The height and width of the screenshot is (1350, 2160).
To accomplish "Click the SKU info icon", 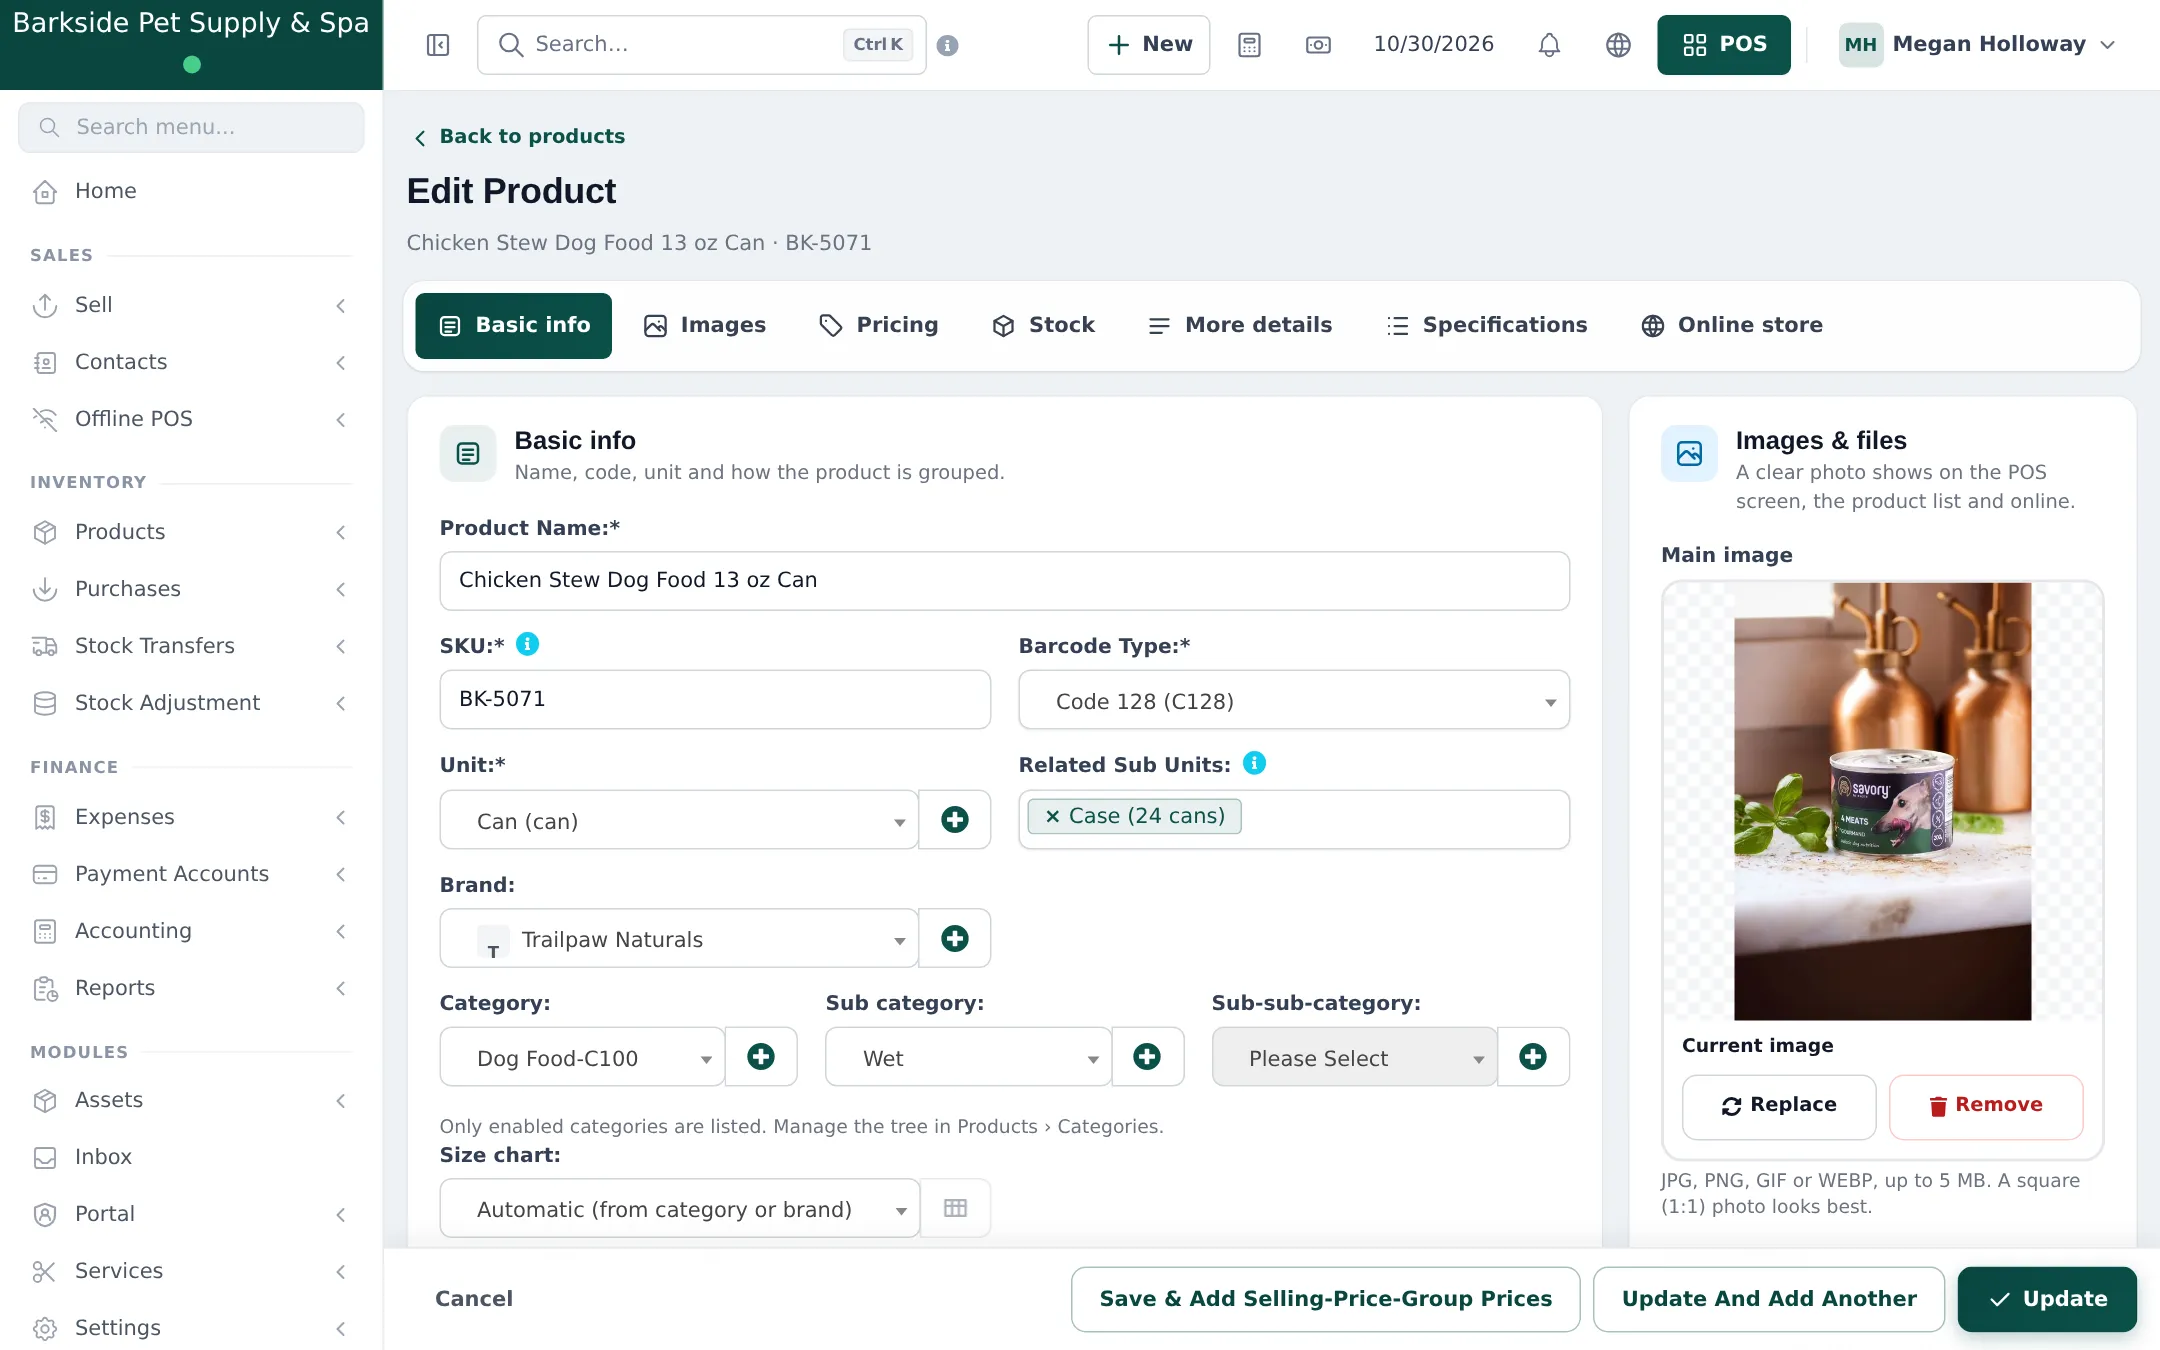I will tap(527, 645).
